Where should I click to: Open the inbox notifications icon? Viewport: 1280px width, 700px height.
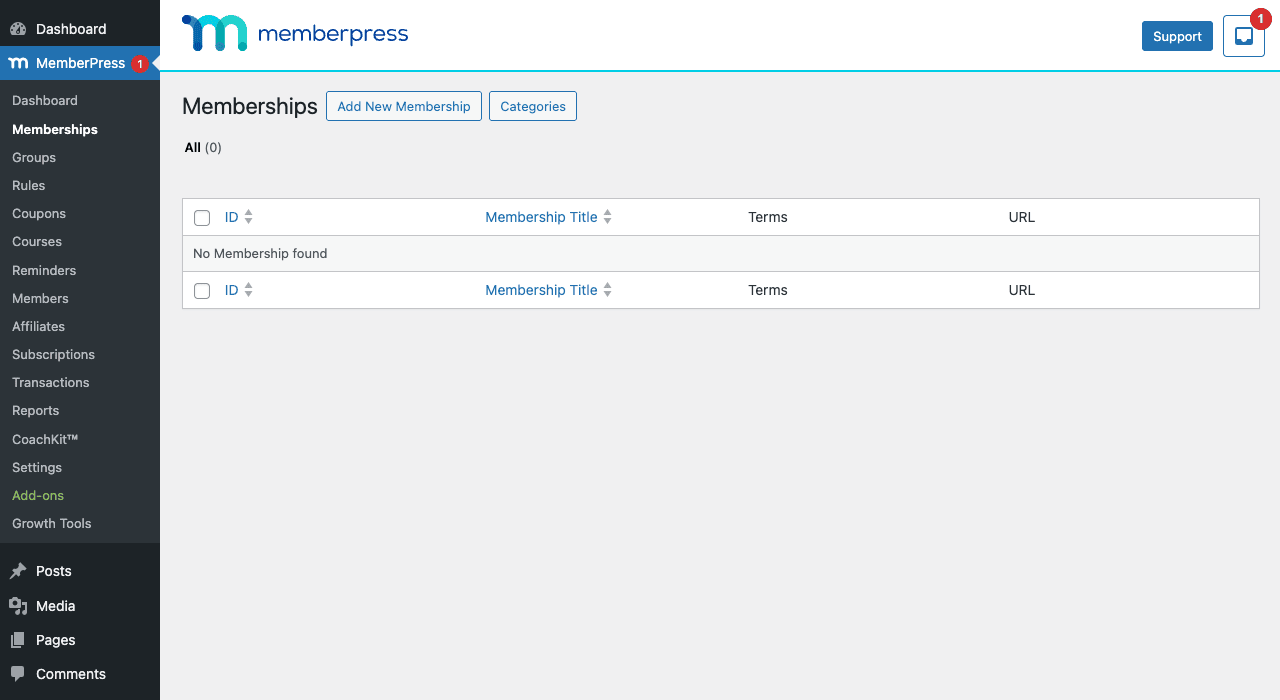[x=1244, y=36]
